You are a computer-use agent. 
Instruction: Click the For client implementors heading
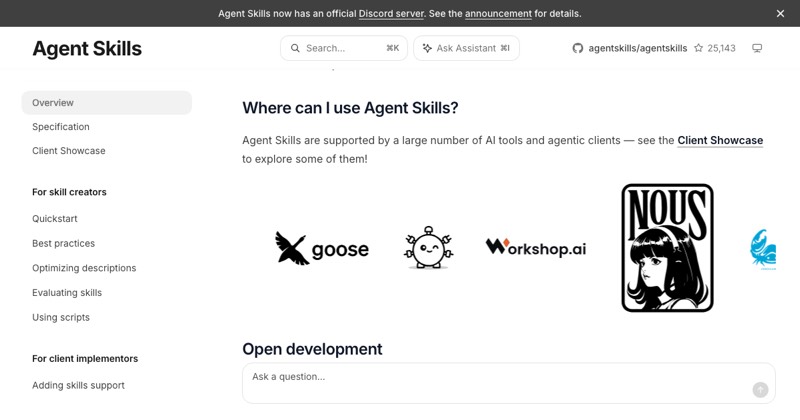(x=85, y=359)
